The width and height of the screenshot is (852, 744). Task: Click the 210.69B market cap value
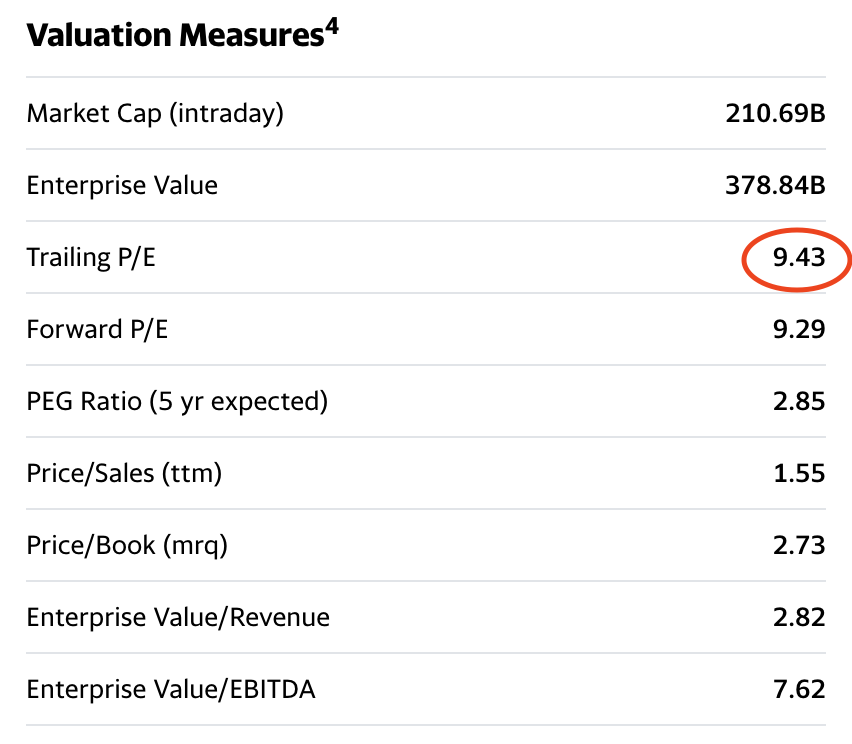[775, 114]
